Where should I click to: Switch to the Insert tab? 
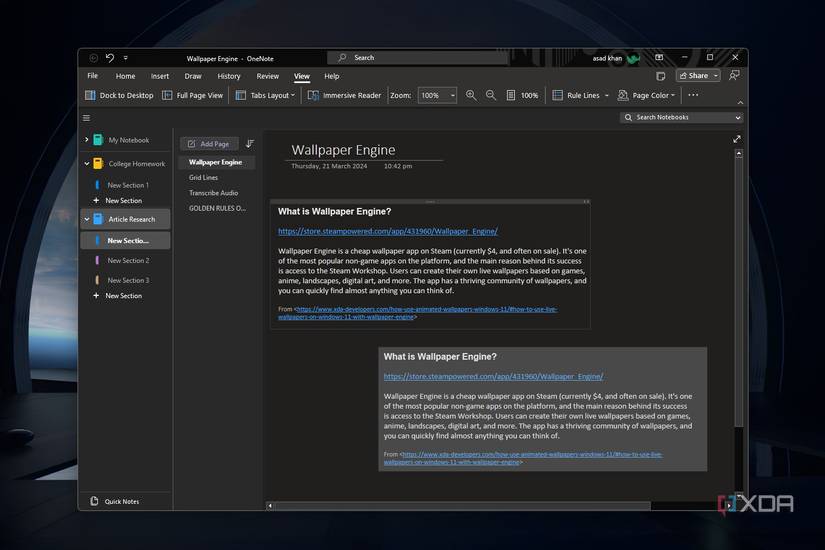click(159, 76)
